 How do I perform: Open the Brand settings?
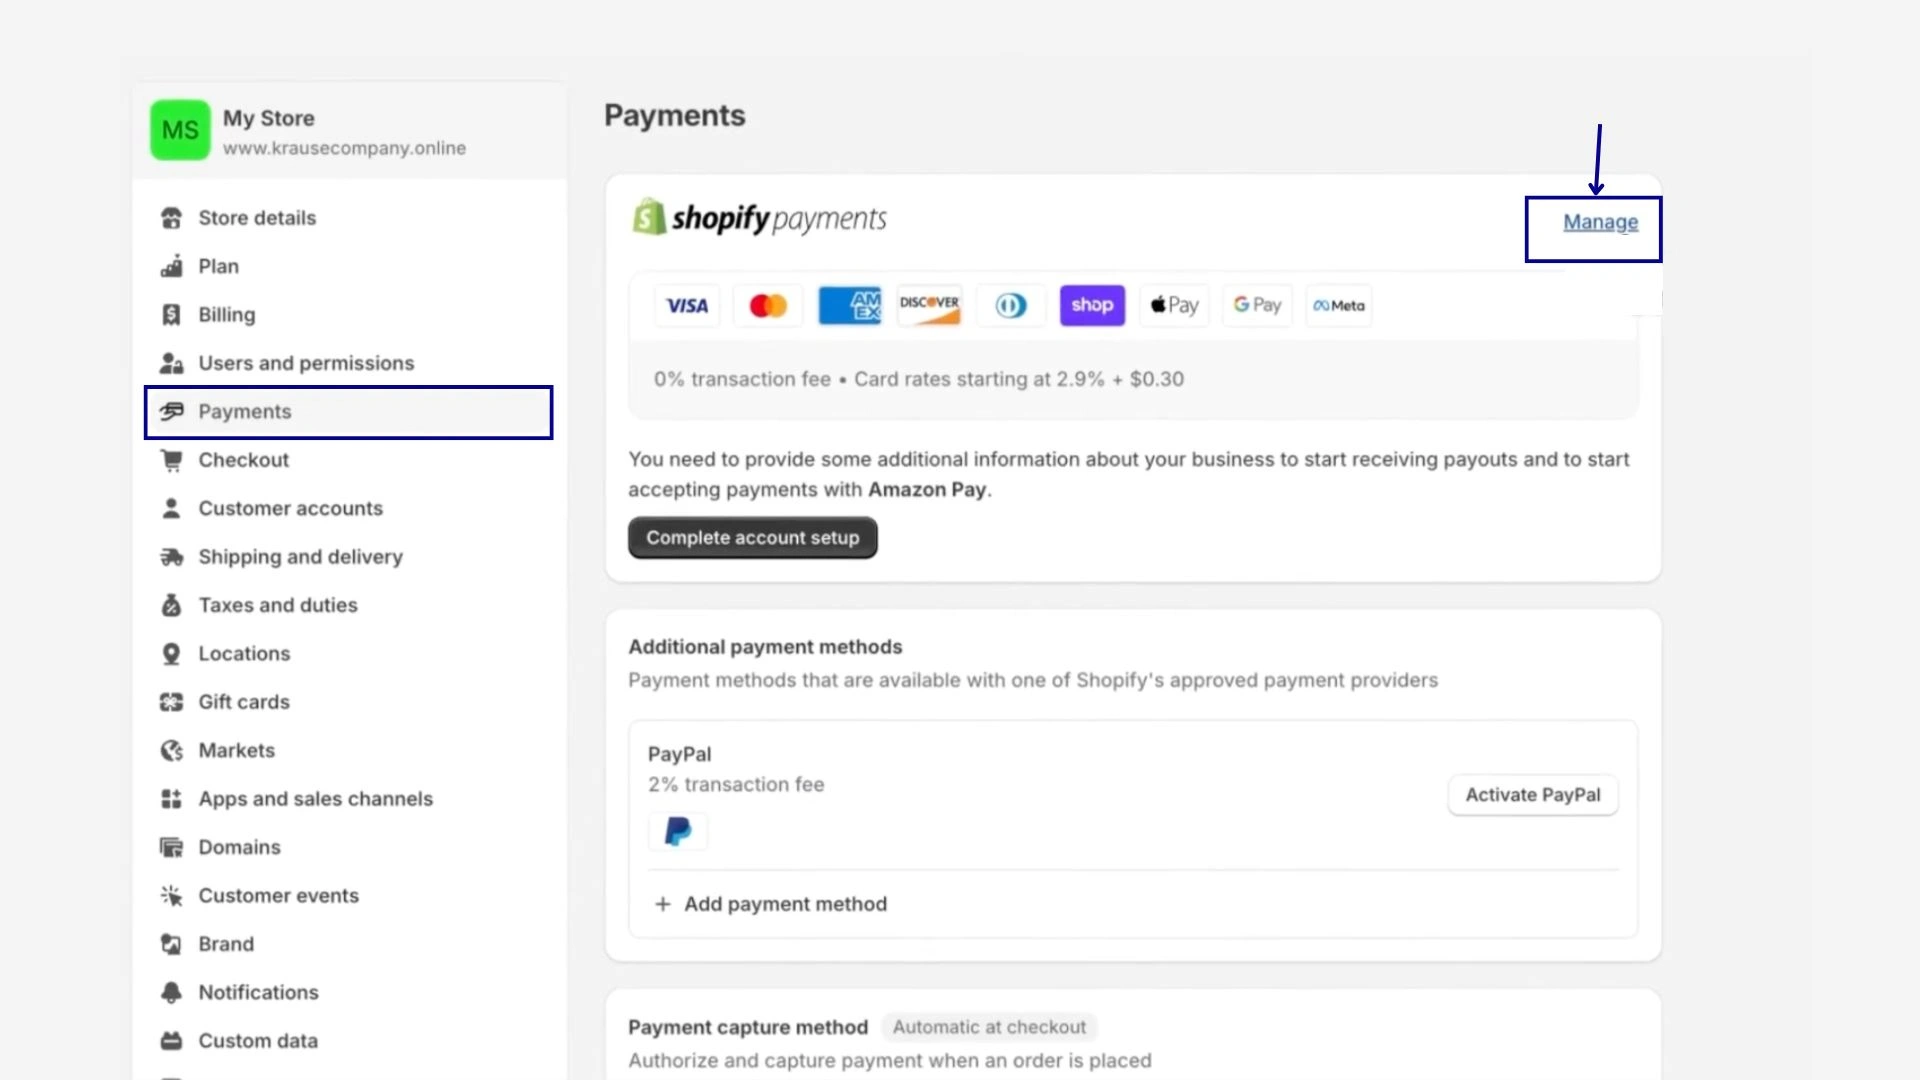pyautogui.click(x=226, y=944)
